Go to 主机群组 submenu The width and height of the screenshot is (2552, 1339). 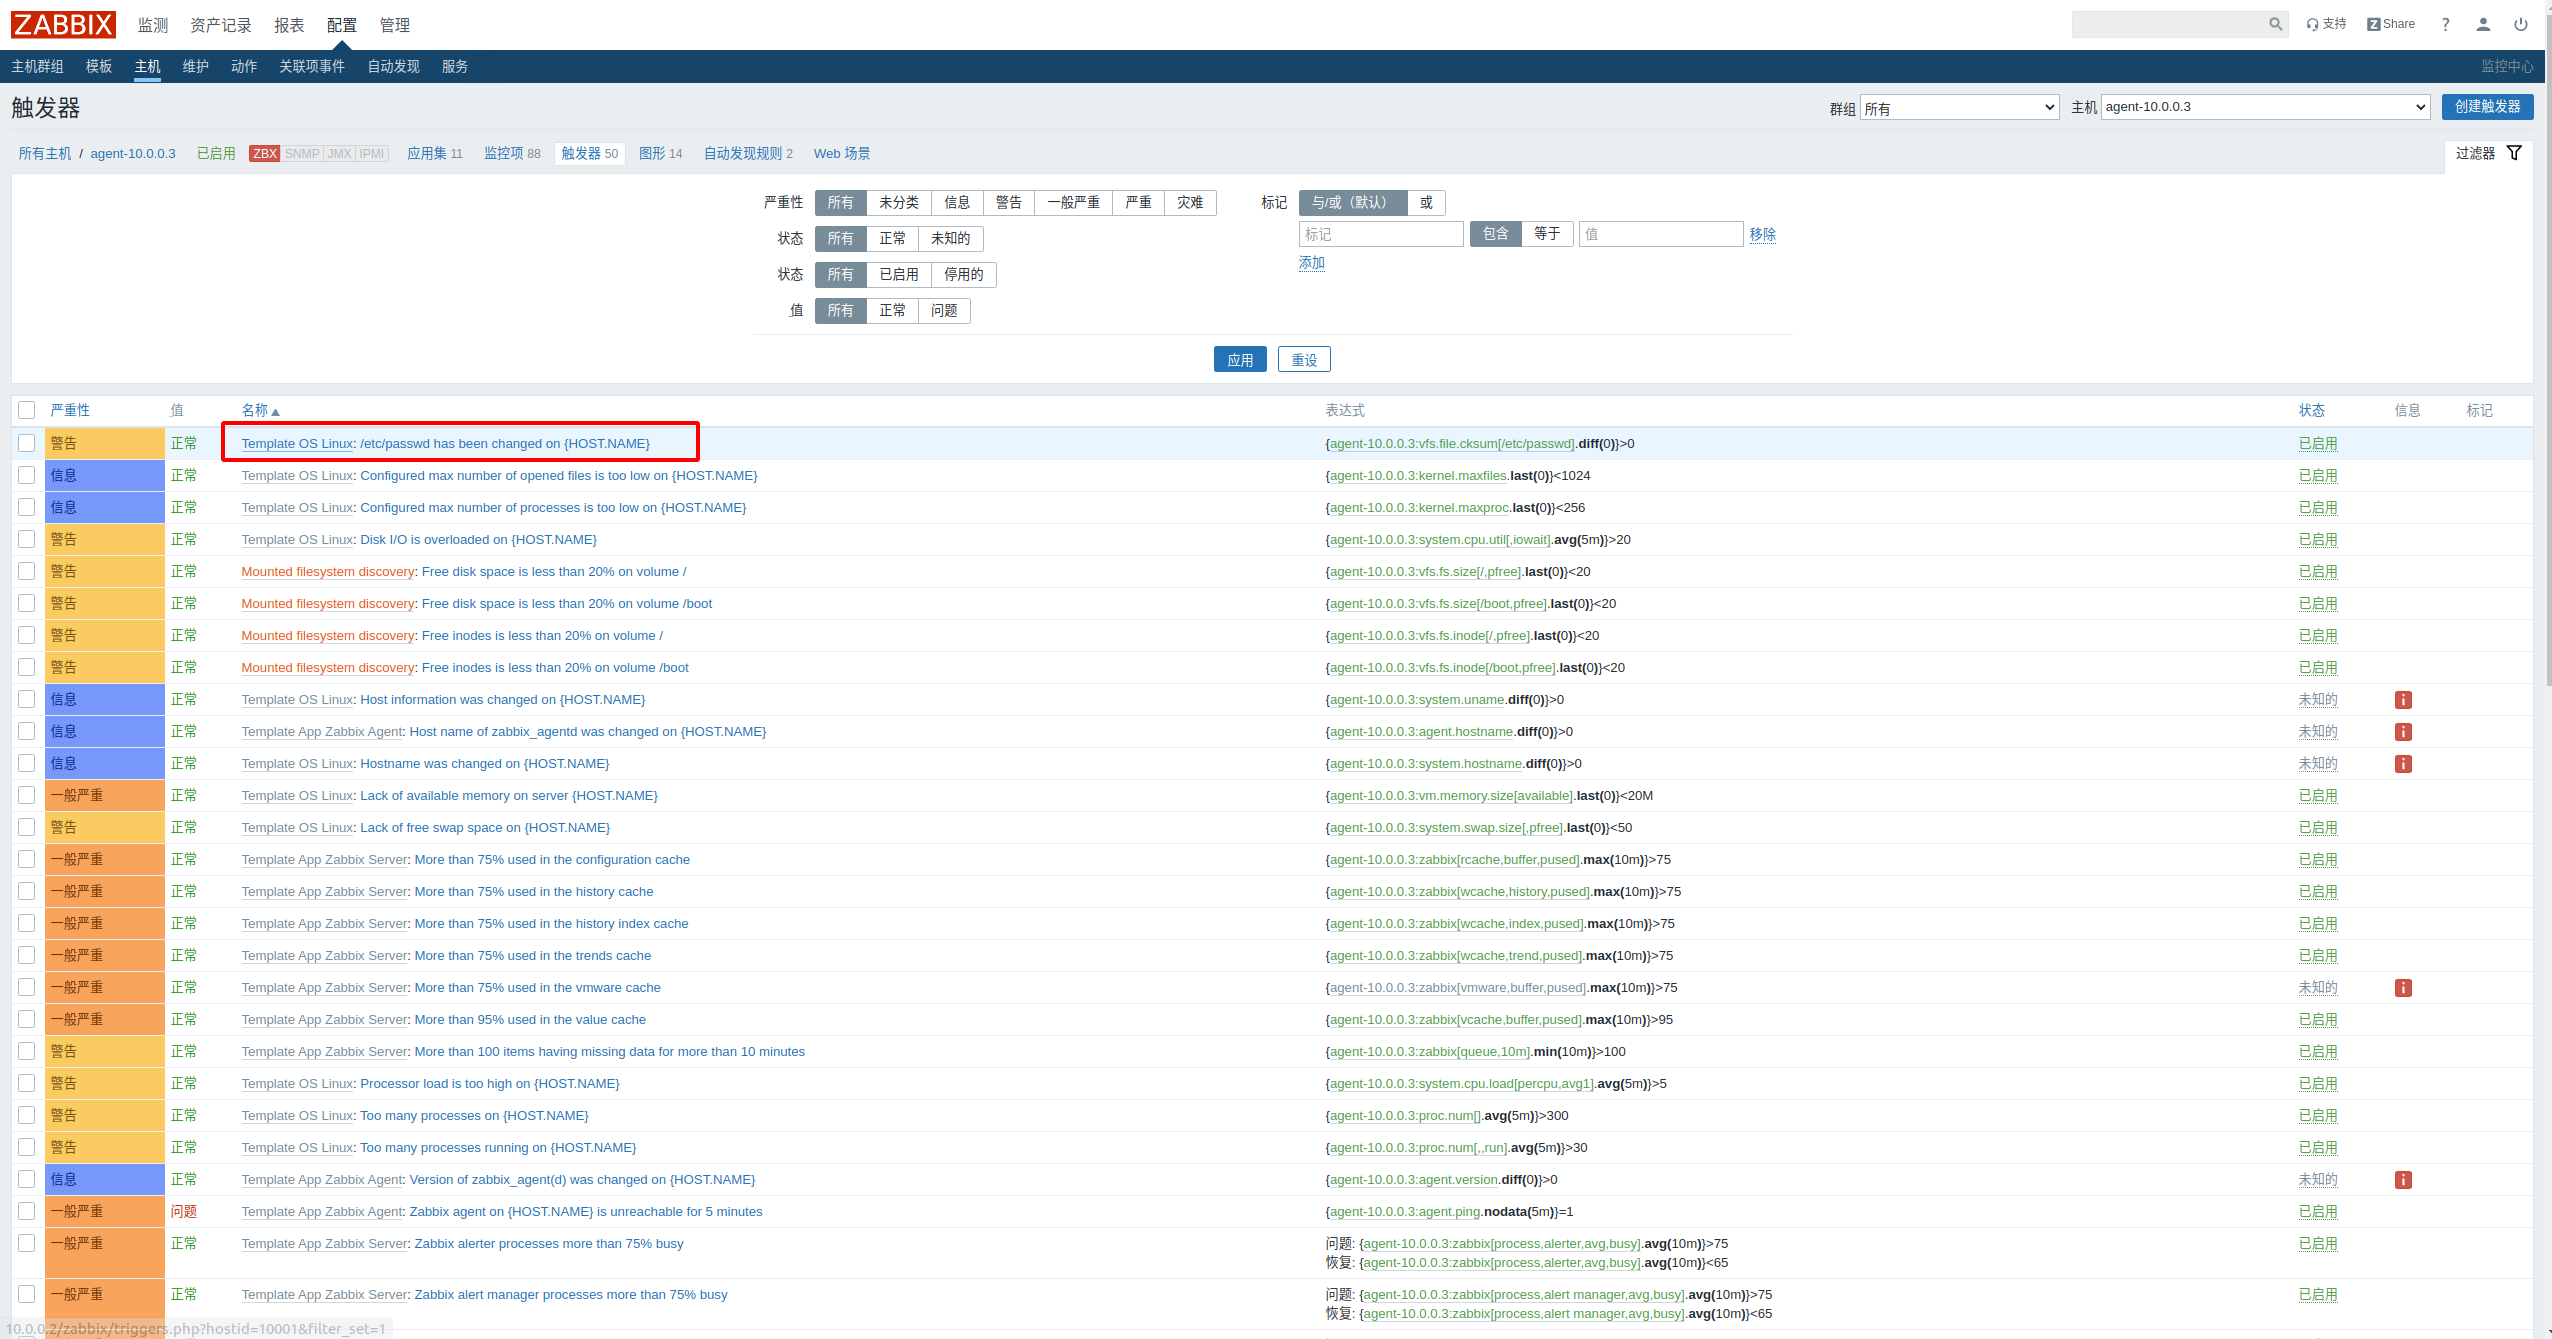coord(37,66)
